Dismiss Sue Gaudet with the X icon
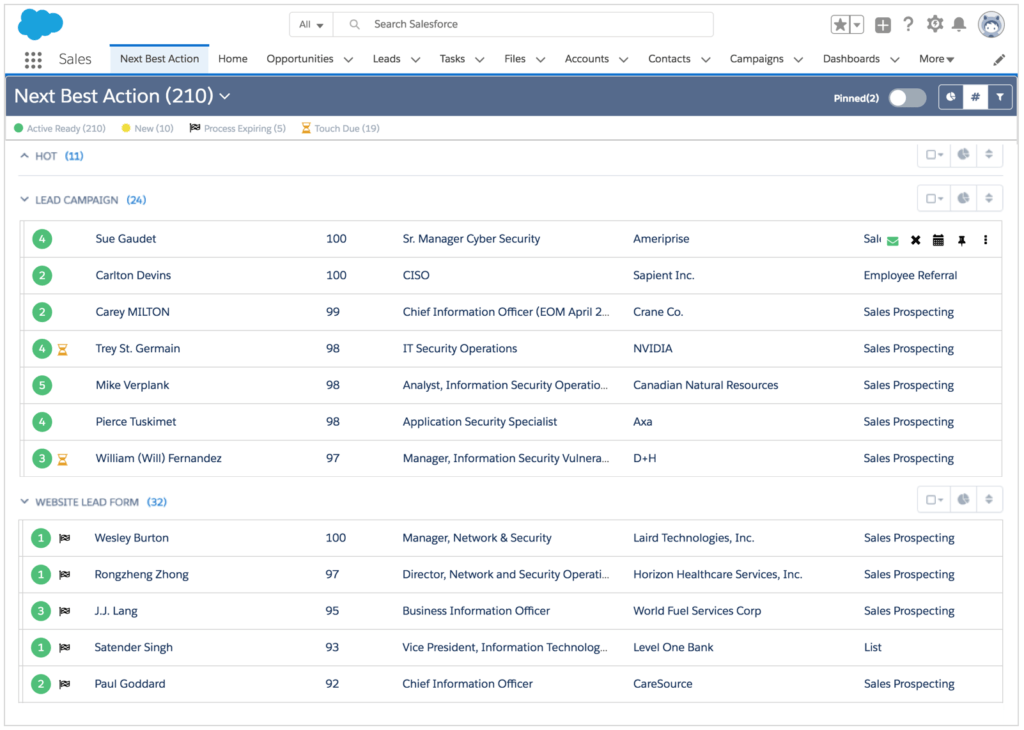This screenshot has width=1024, height=730. pos(916,240)
